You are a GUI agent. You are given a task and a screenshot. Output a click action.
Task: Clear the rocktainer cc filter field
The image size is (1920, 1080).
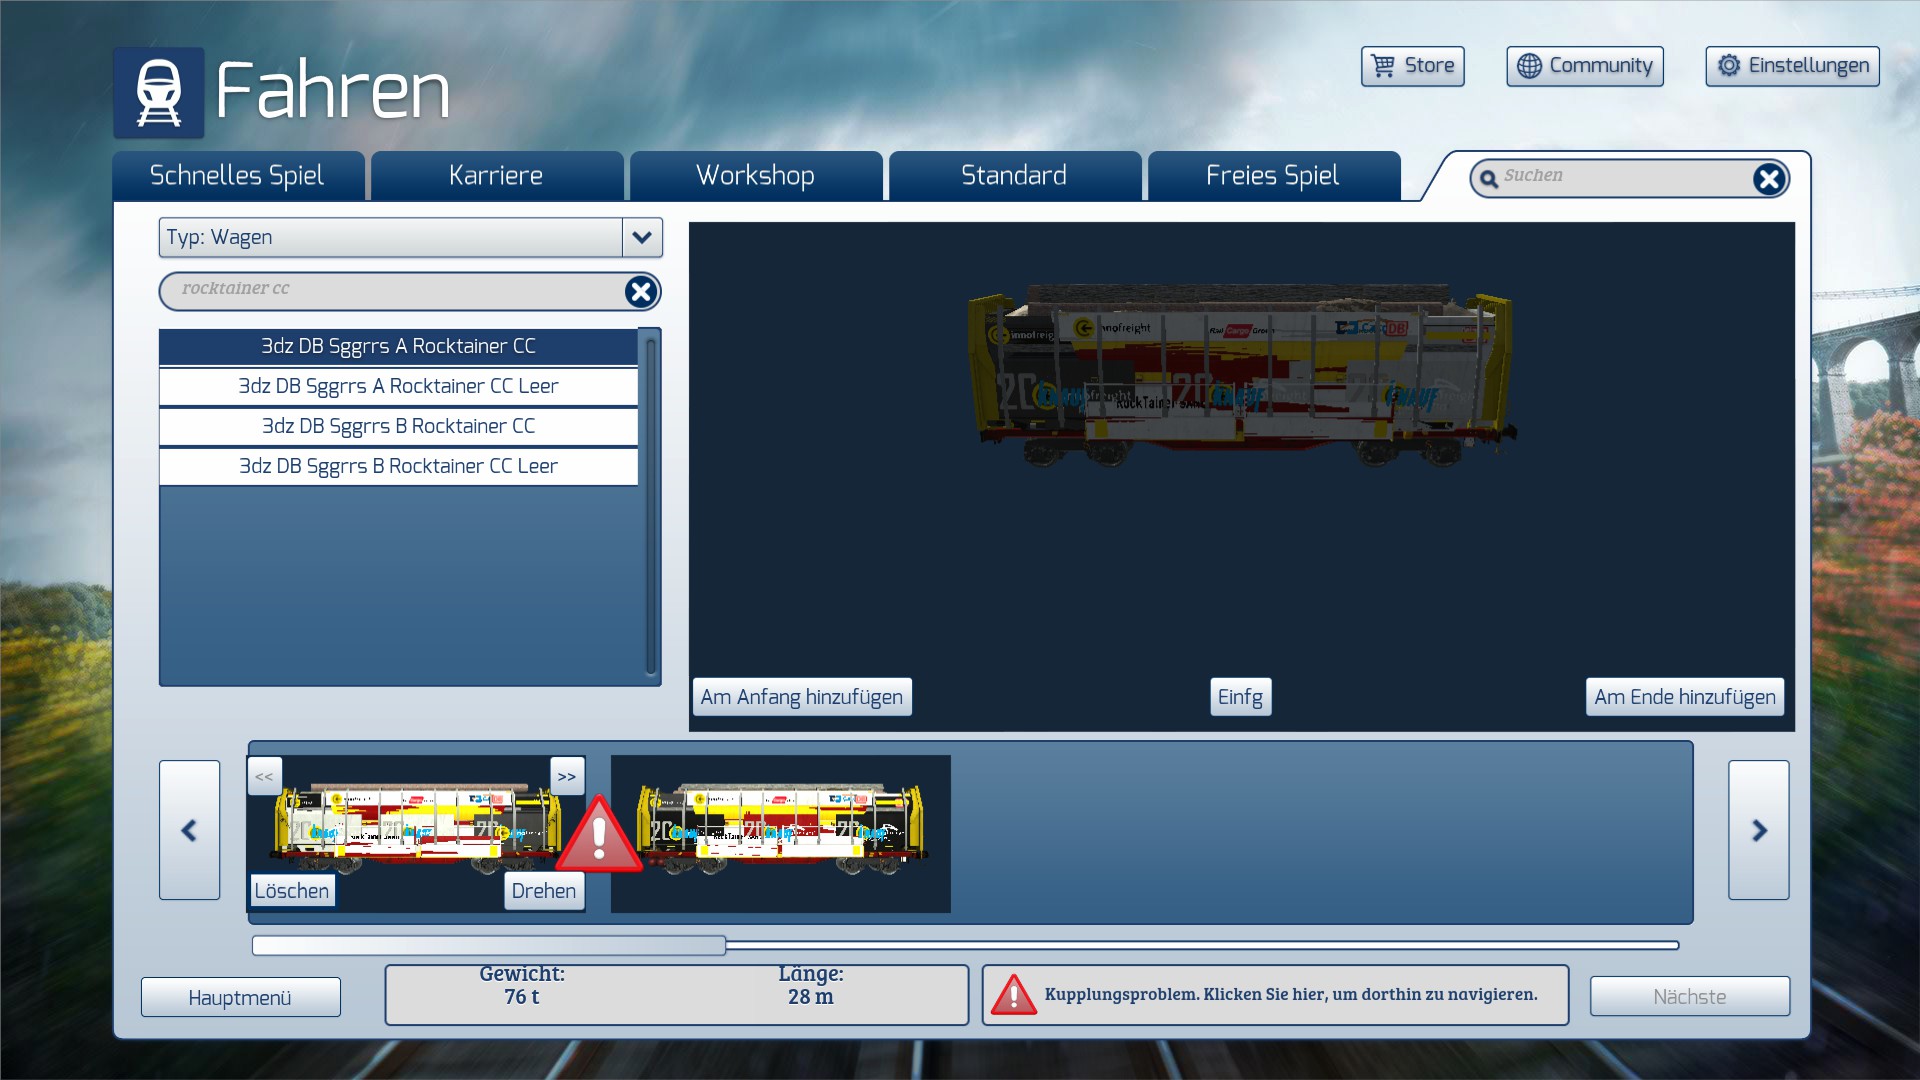[640, 291]
